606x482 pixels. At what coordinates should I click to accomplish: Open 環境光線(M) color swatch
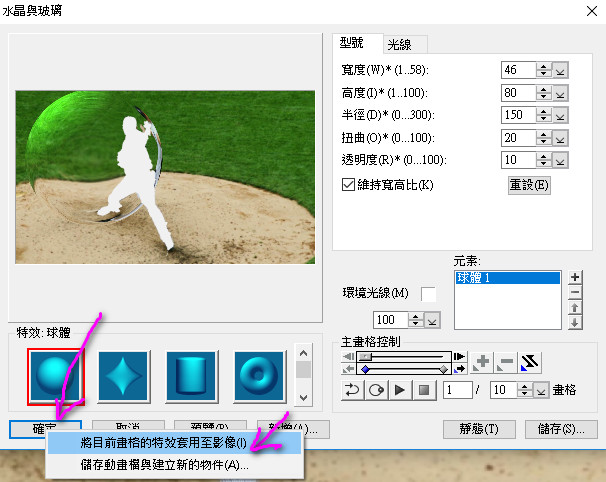tap(428, 294)
